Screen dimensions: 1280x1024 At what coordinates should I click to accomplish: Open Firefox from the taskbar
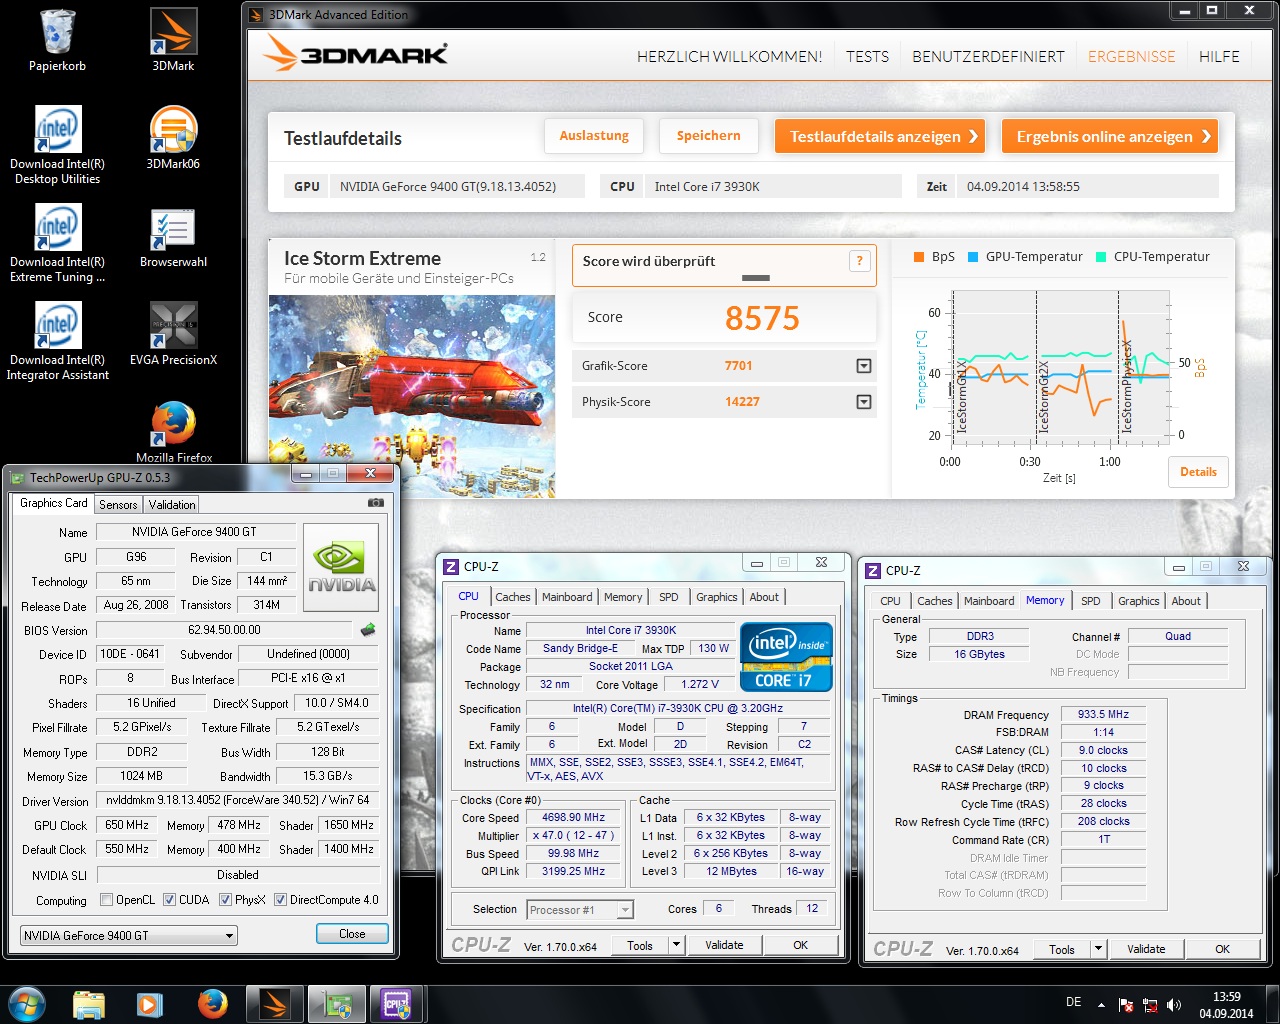[212, 1004]
